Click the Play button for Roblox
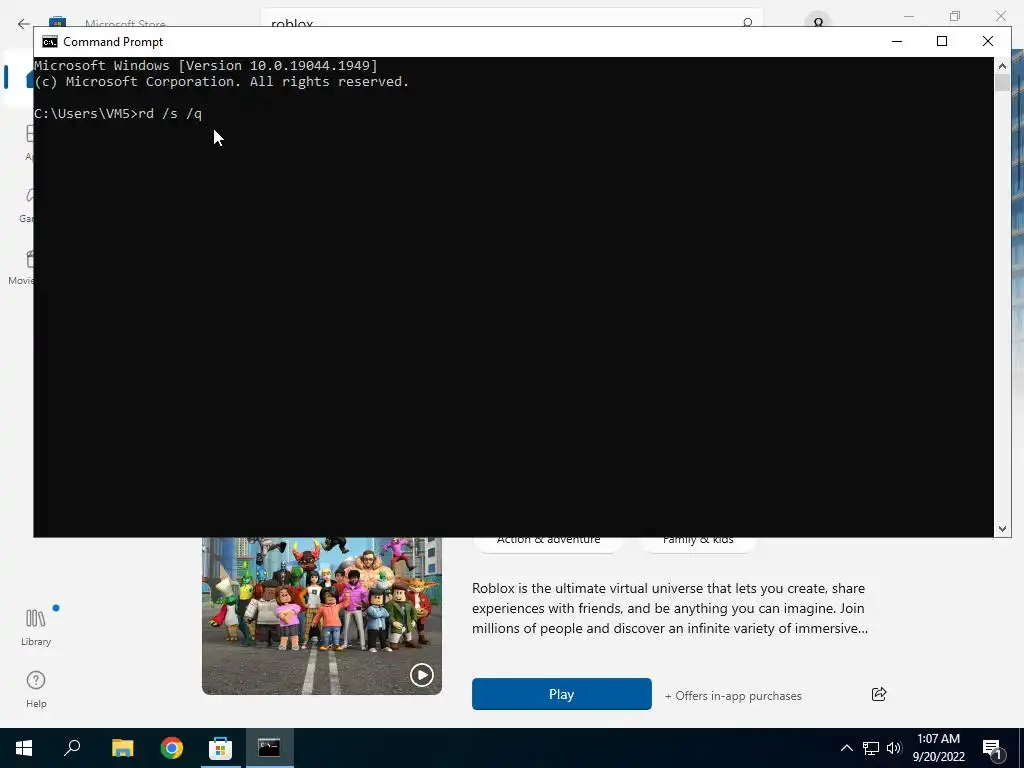 pos(562,694)
